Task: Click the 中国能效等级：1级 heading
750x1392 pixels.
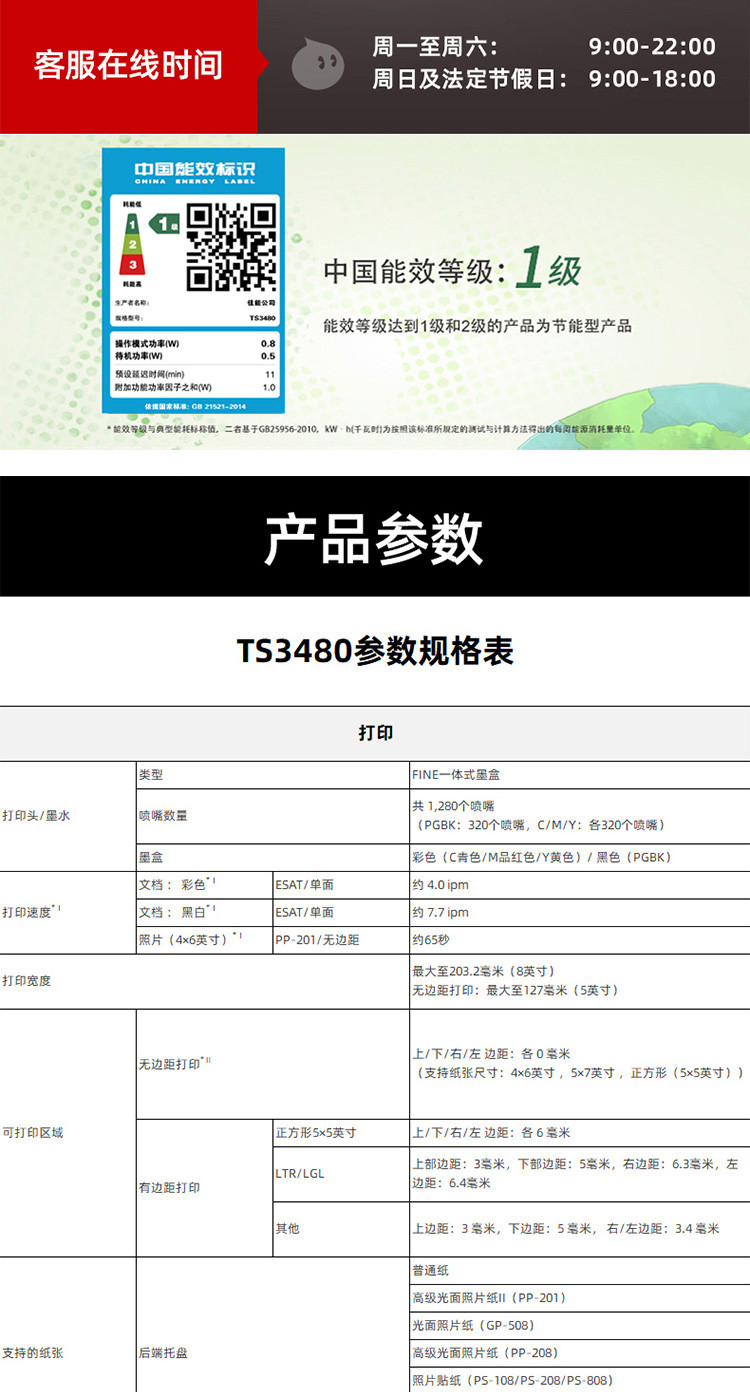Action: tap(452, 271)
